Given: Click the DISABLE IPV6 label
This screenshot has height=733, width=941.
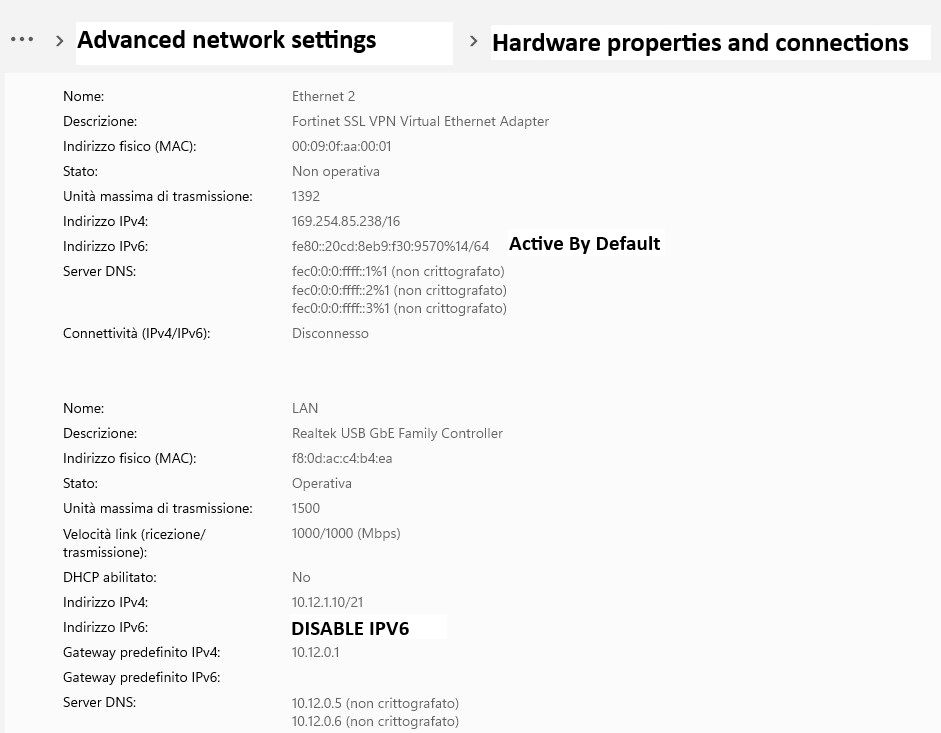Looking at the screenshot, I should click(350, 629).
